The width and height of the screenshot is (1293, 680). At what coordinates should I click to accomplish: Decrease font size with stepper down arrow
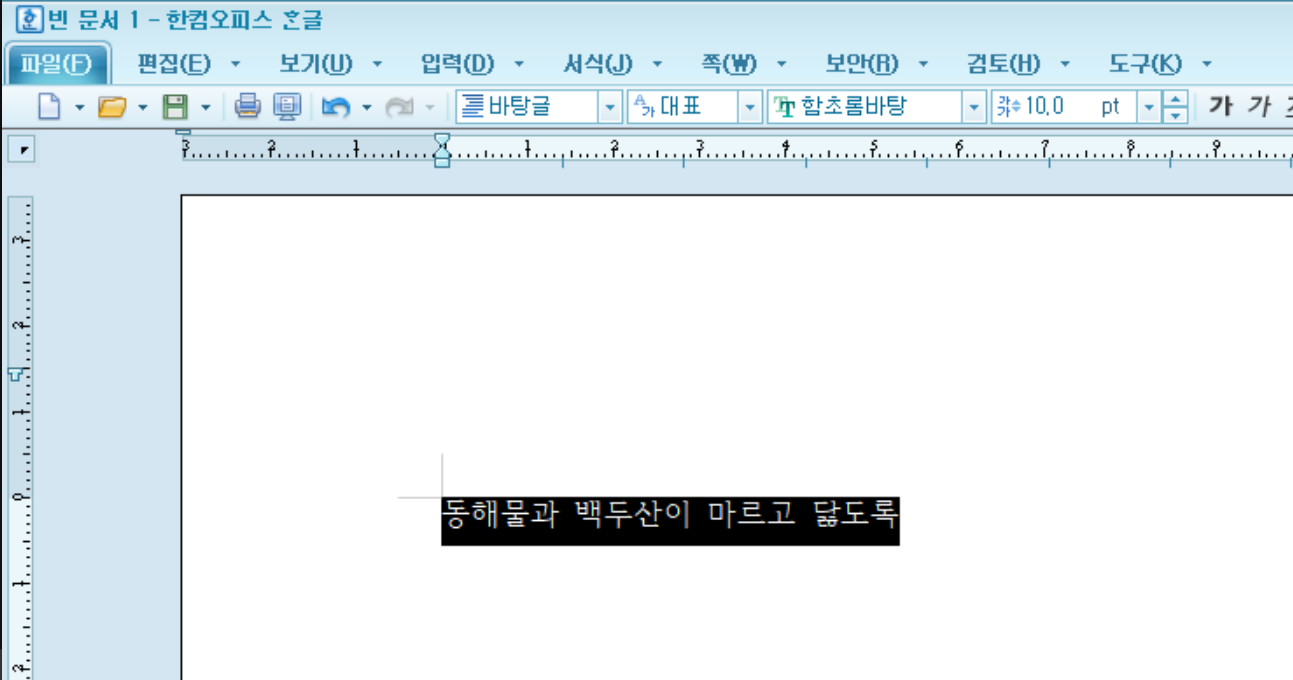pos(1176,114)
